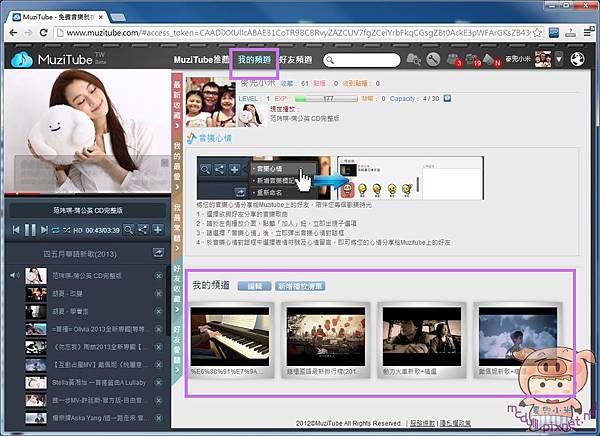Open the 服務條款 footer link
This screenshot has height=436, width=600.
tap(422, 423)
